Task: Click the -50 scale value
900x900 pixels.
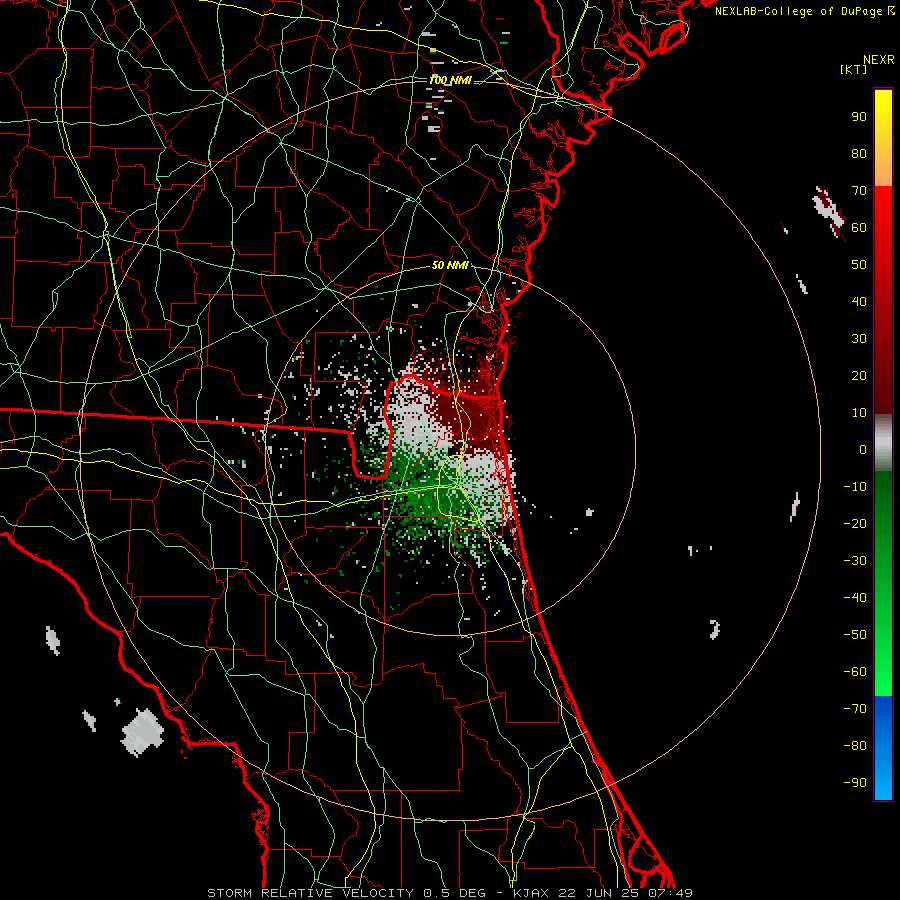Action: point(855,635)
